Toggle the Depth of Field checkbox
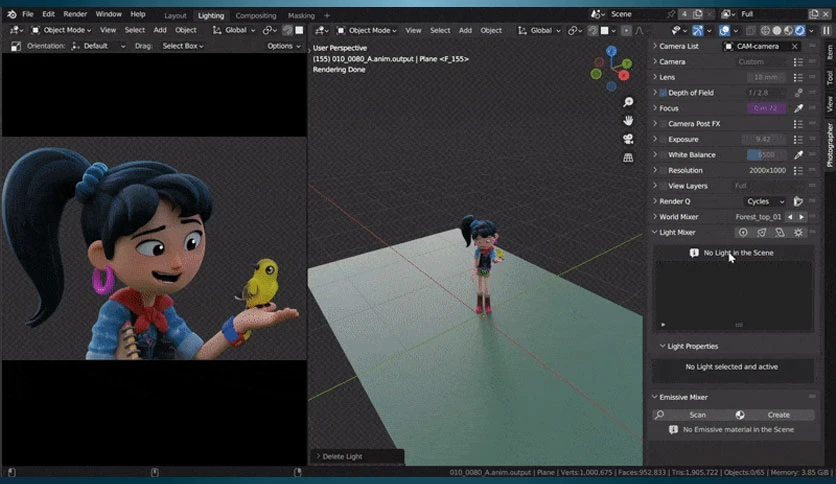The height and width of the screenshot is (484, 836). point(663,93)
